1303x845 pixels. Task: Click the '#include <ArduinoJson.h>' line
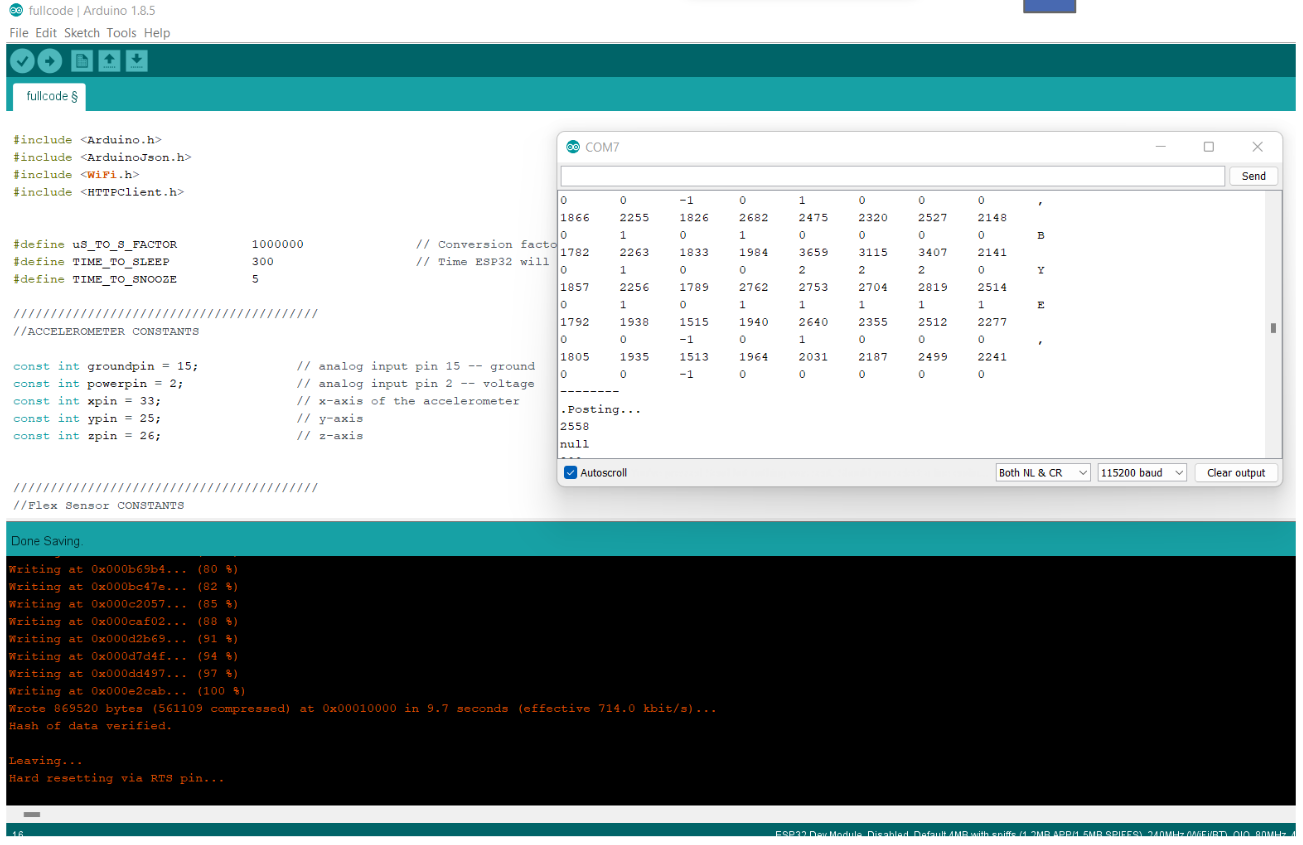[102, 157]
